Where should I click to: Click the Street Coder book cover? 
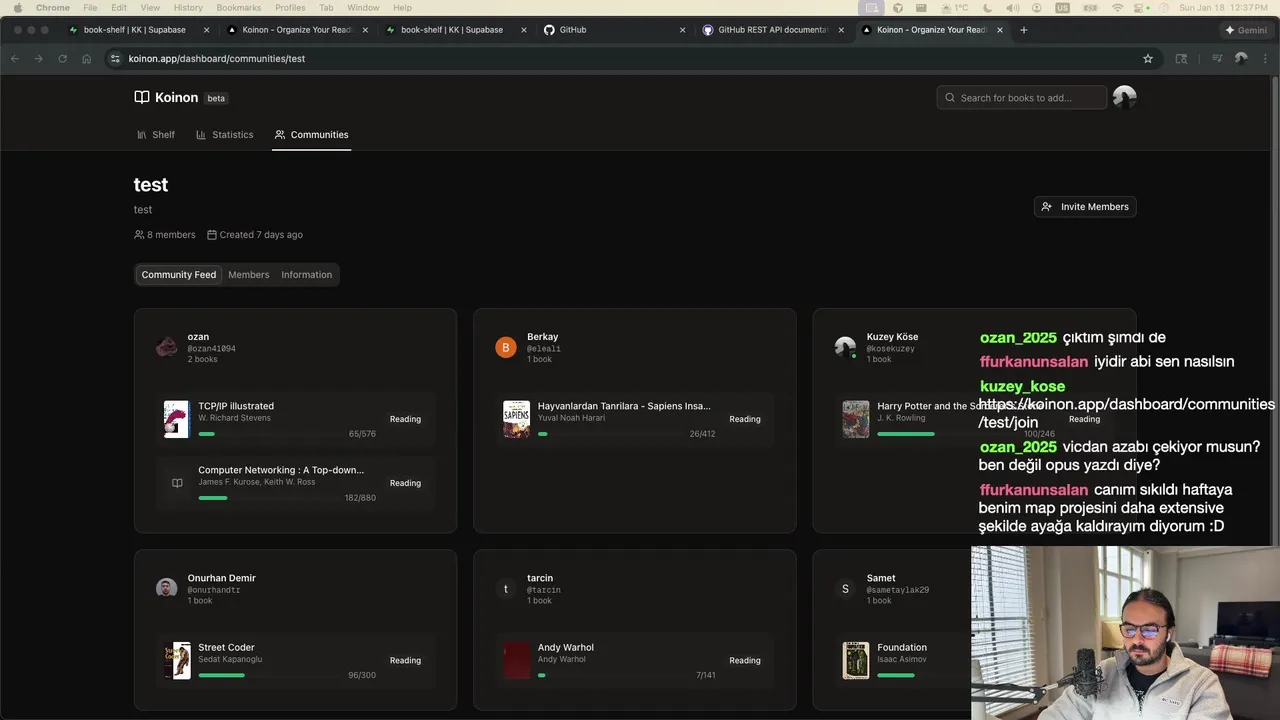[x=177, y=660]
